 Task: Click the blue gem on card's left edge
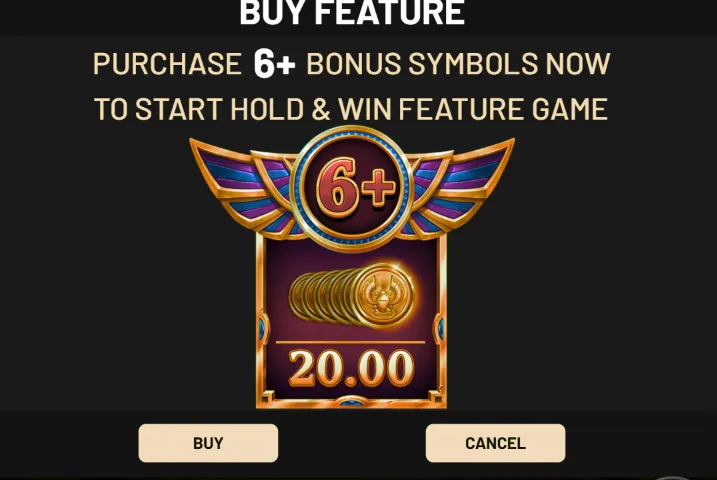[262, 329]
